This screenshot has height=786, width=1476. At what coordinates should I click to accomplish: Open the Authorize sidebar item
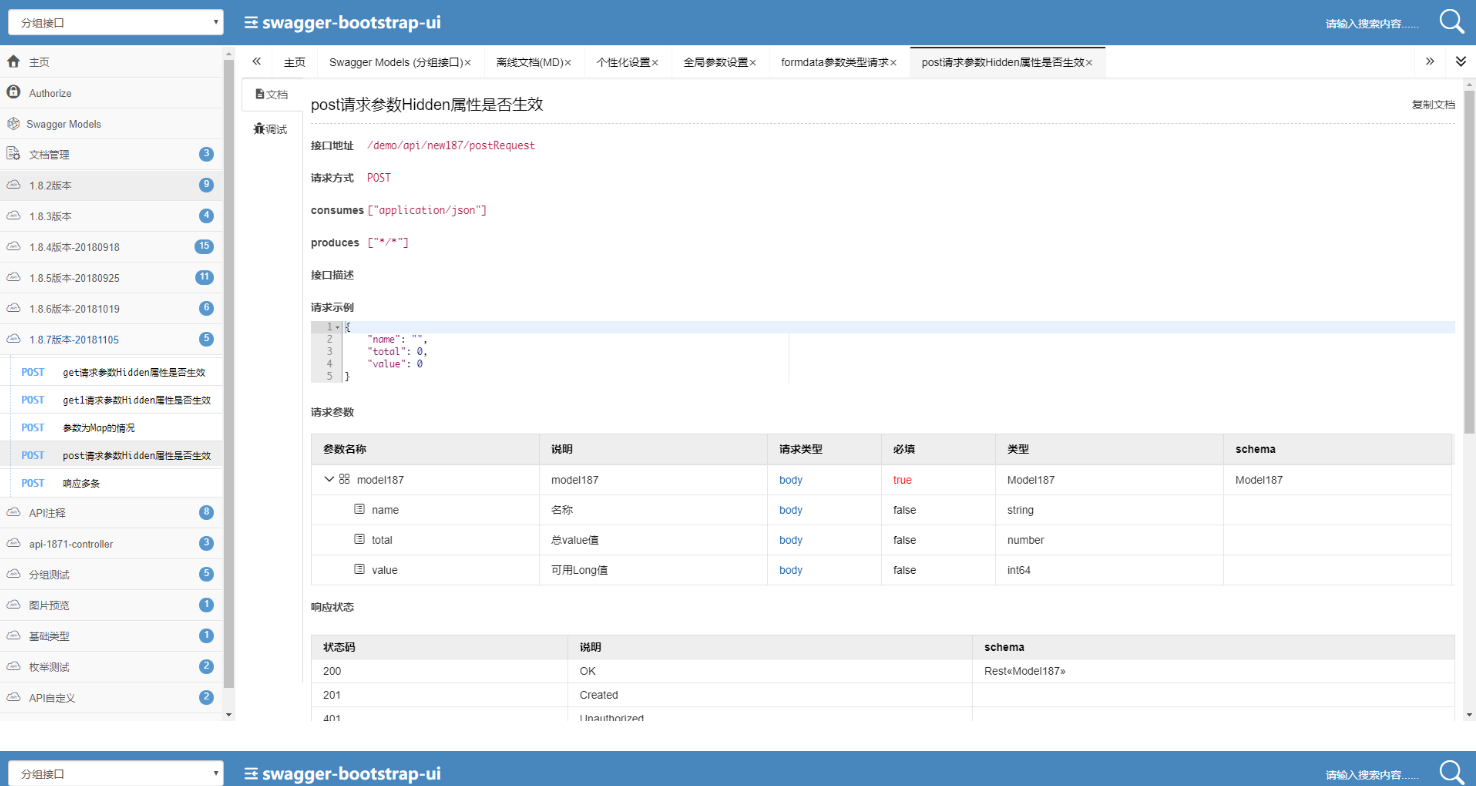[x=111, y=93]
